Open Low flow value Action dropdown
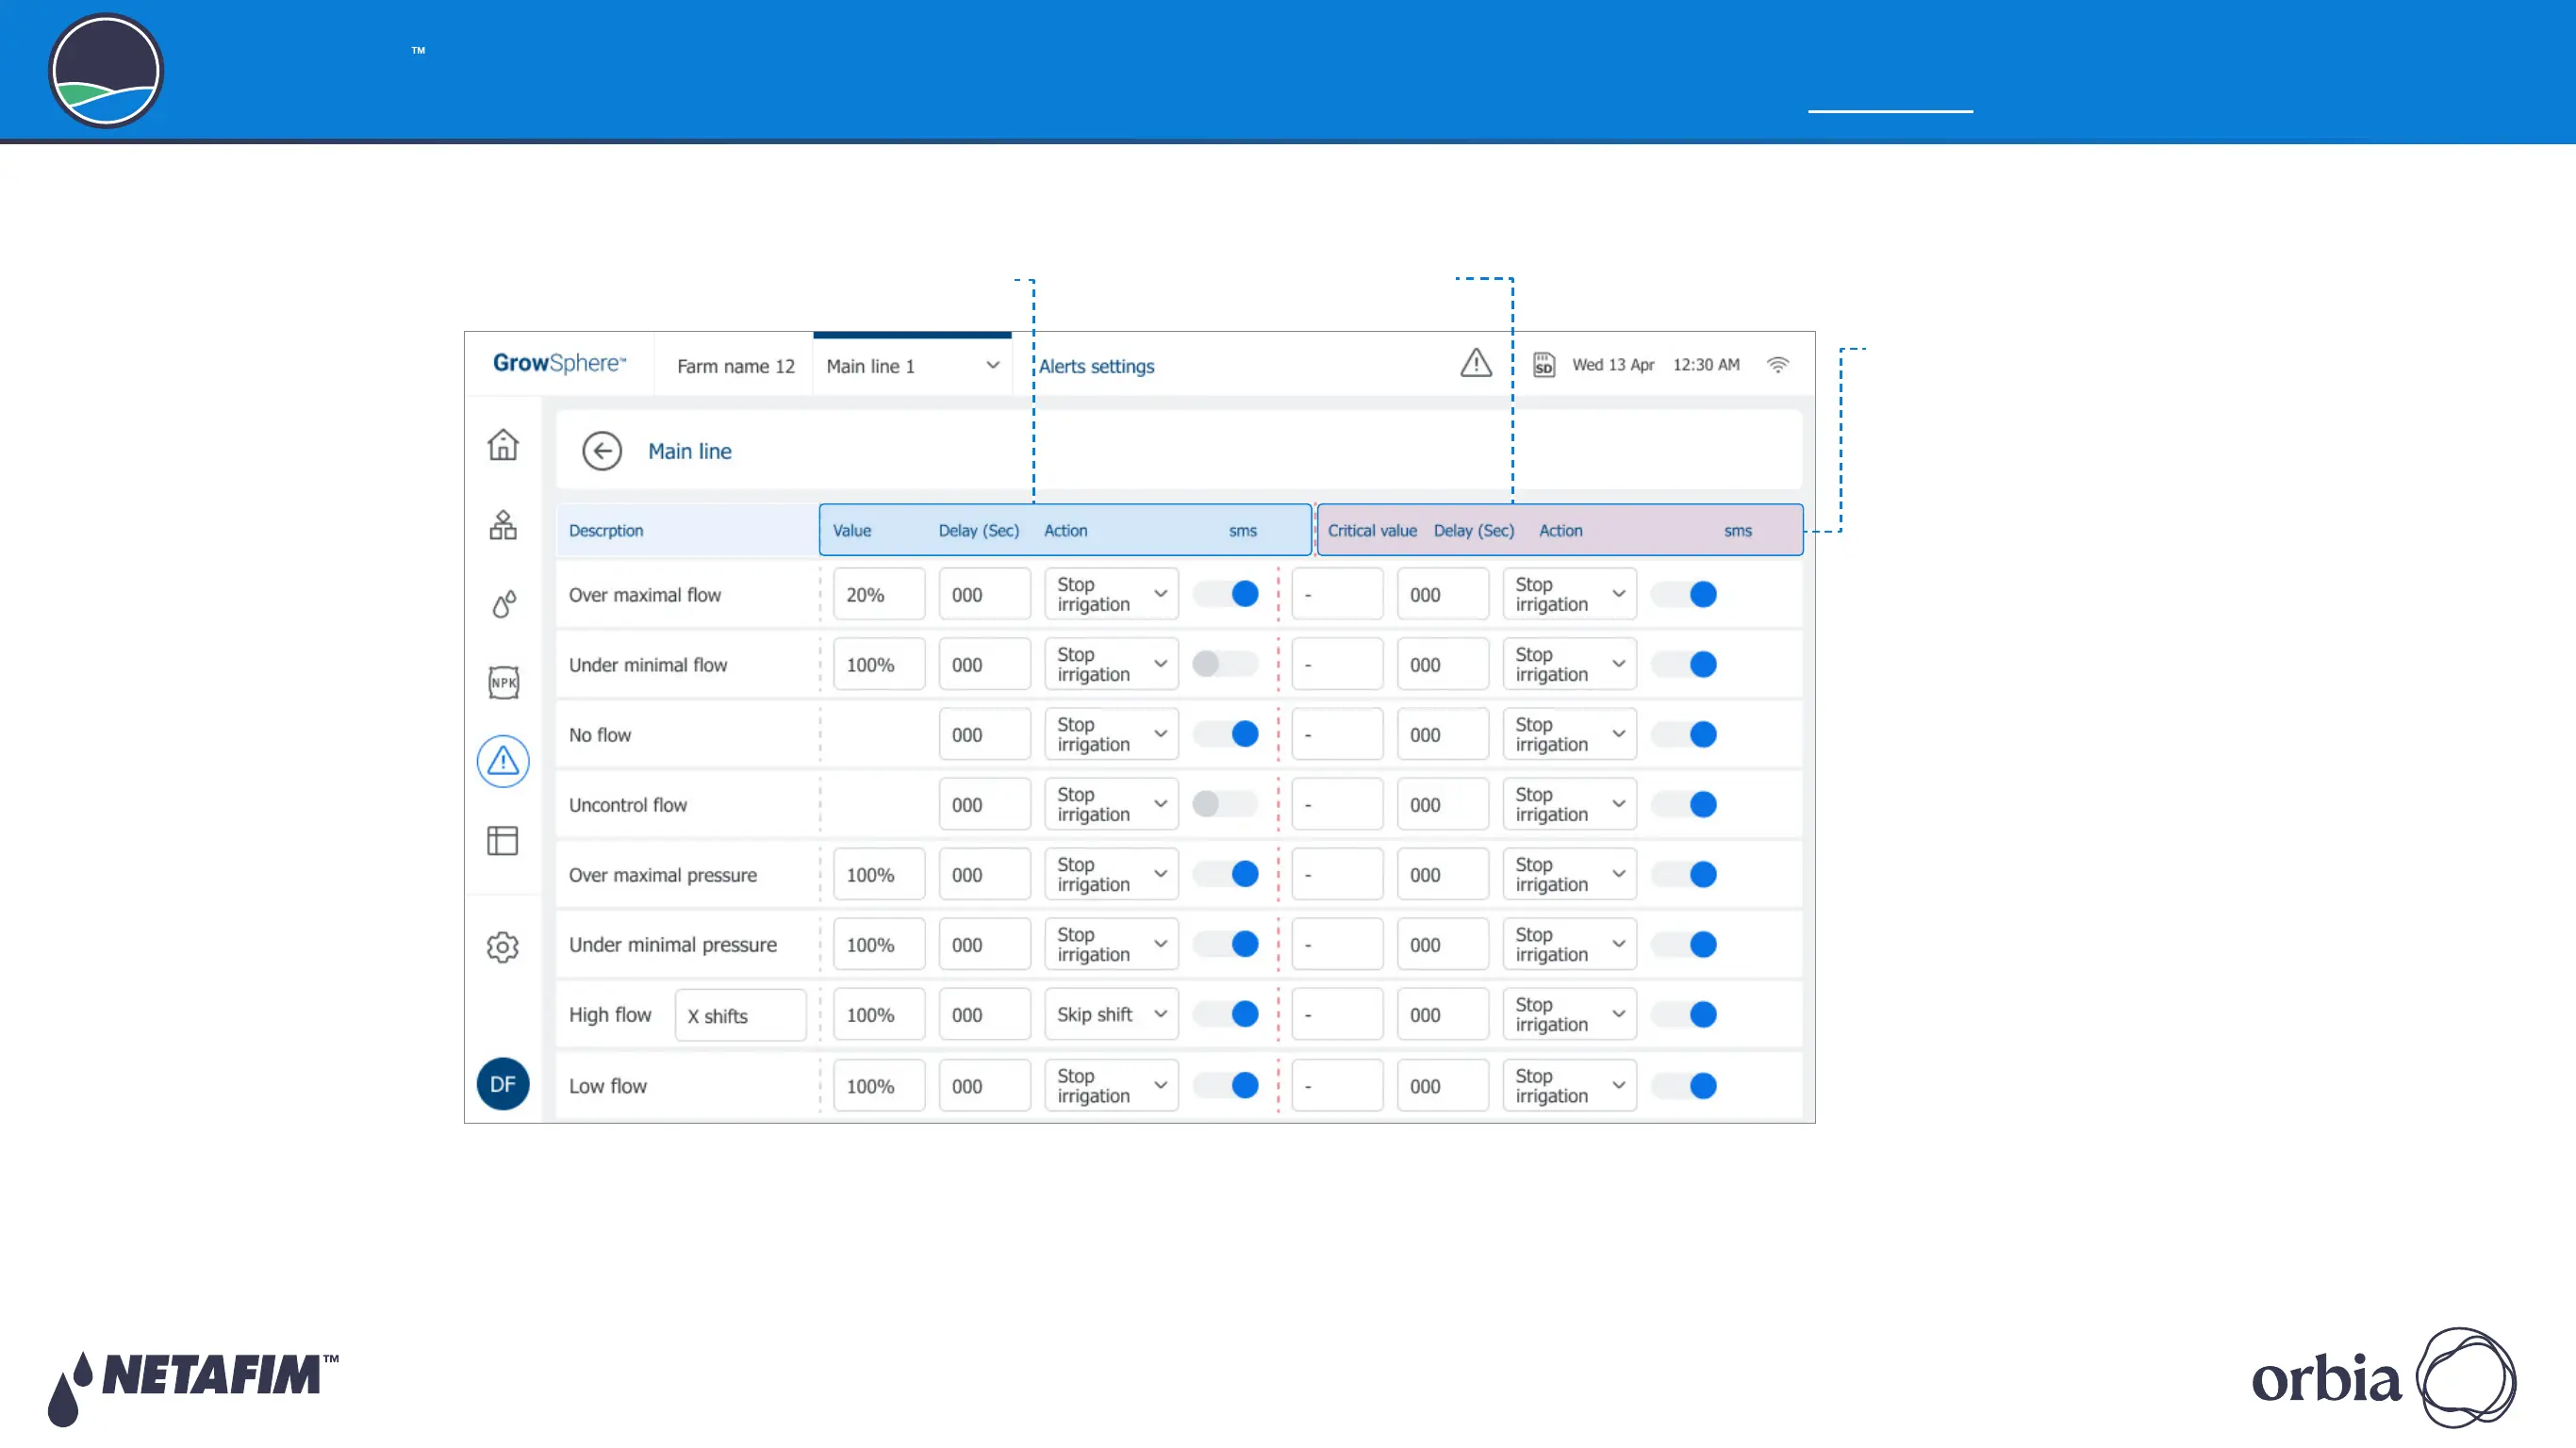 coord(1111,1085)
